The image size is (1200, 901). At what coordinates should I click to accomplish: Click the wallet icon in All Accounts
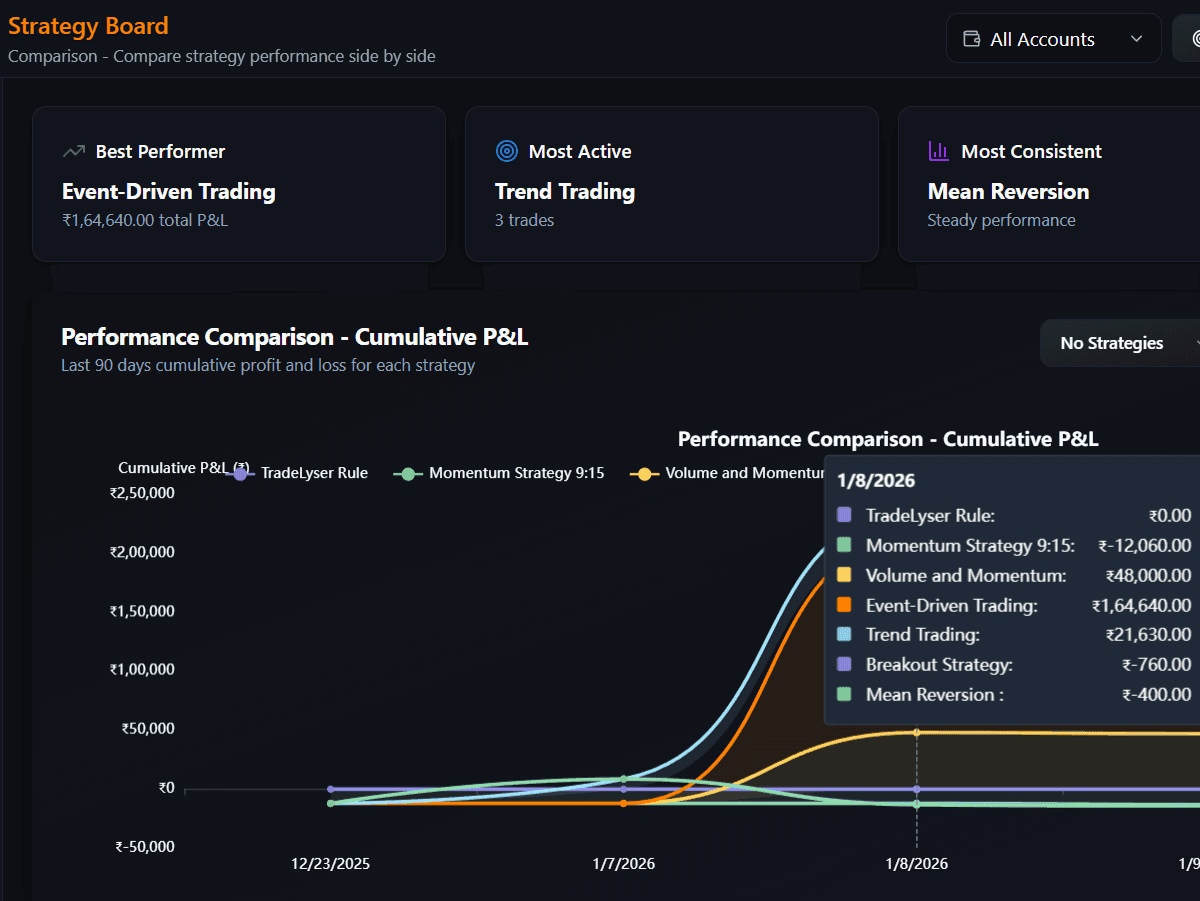click(x=971, y=39)
